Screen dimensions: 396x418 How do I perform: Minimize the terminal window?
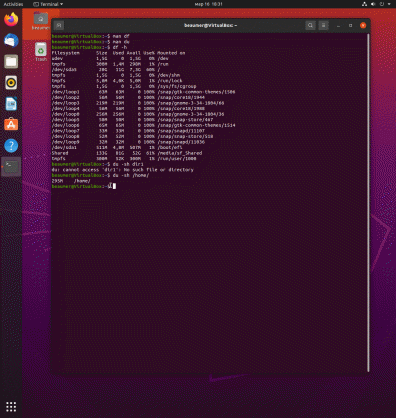(x=338, y=25)
